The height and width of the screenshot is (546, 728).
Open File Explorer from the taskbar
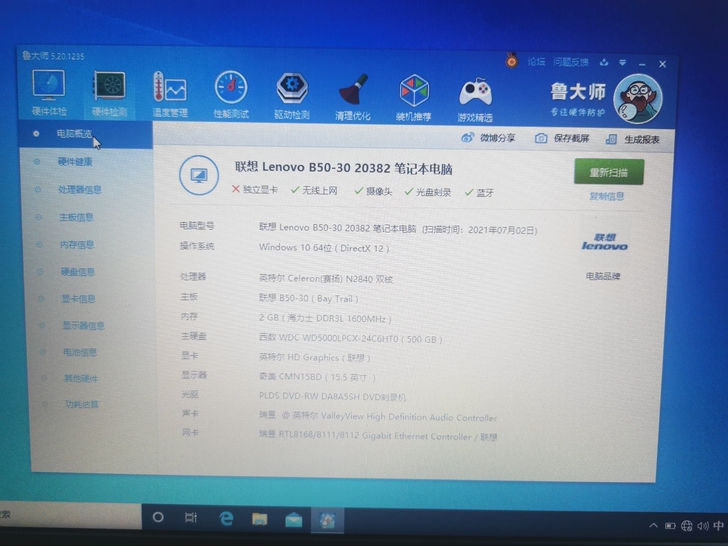coord(260,519)
